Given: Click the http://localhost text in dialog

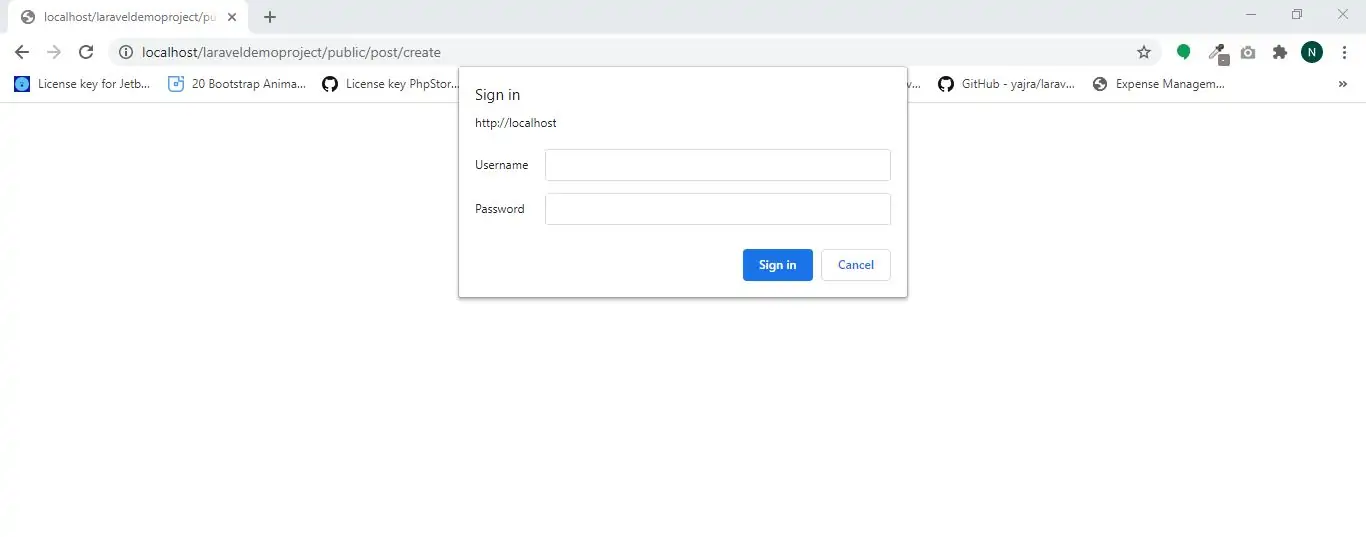Looking at the screenshot, I should [x=516, y=123].
